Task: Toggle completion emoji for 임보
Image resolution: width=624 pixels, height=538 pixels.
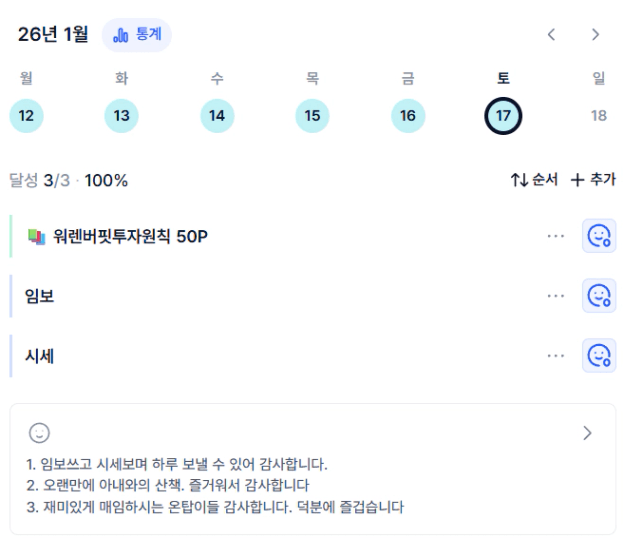Action: 598,296
